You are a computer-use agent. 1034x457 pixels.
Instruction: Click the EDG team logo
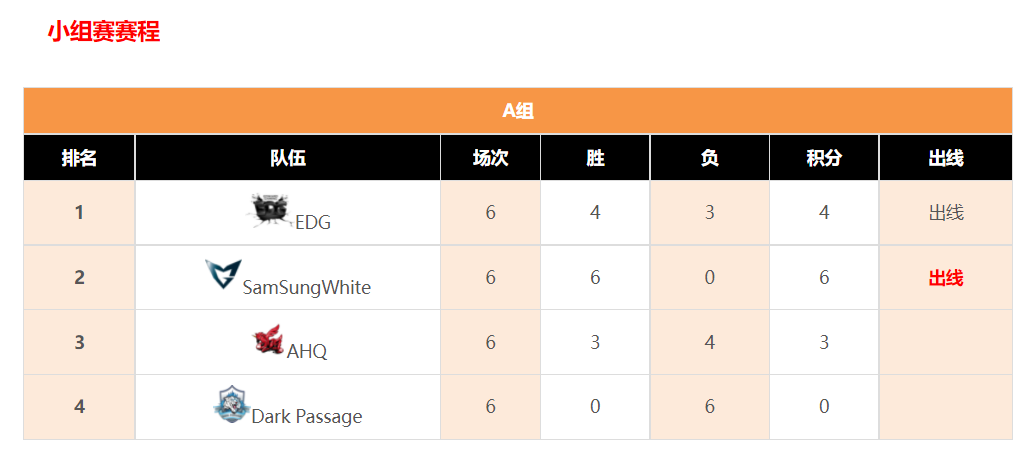[272, 211]
